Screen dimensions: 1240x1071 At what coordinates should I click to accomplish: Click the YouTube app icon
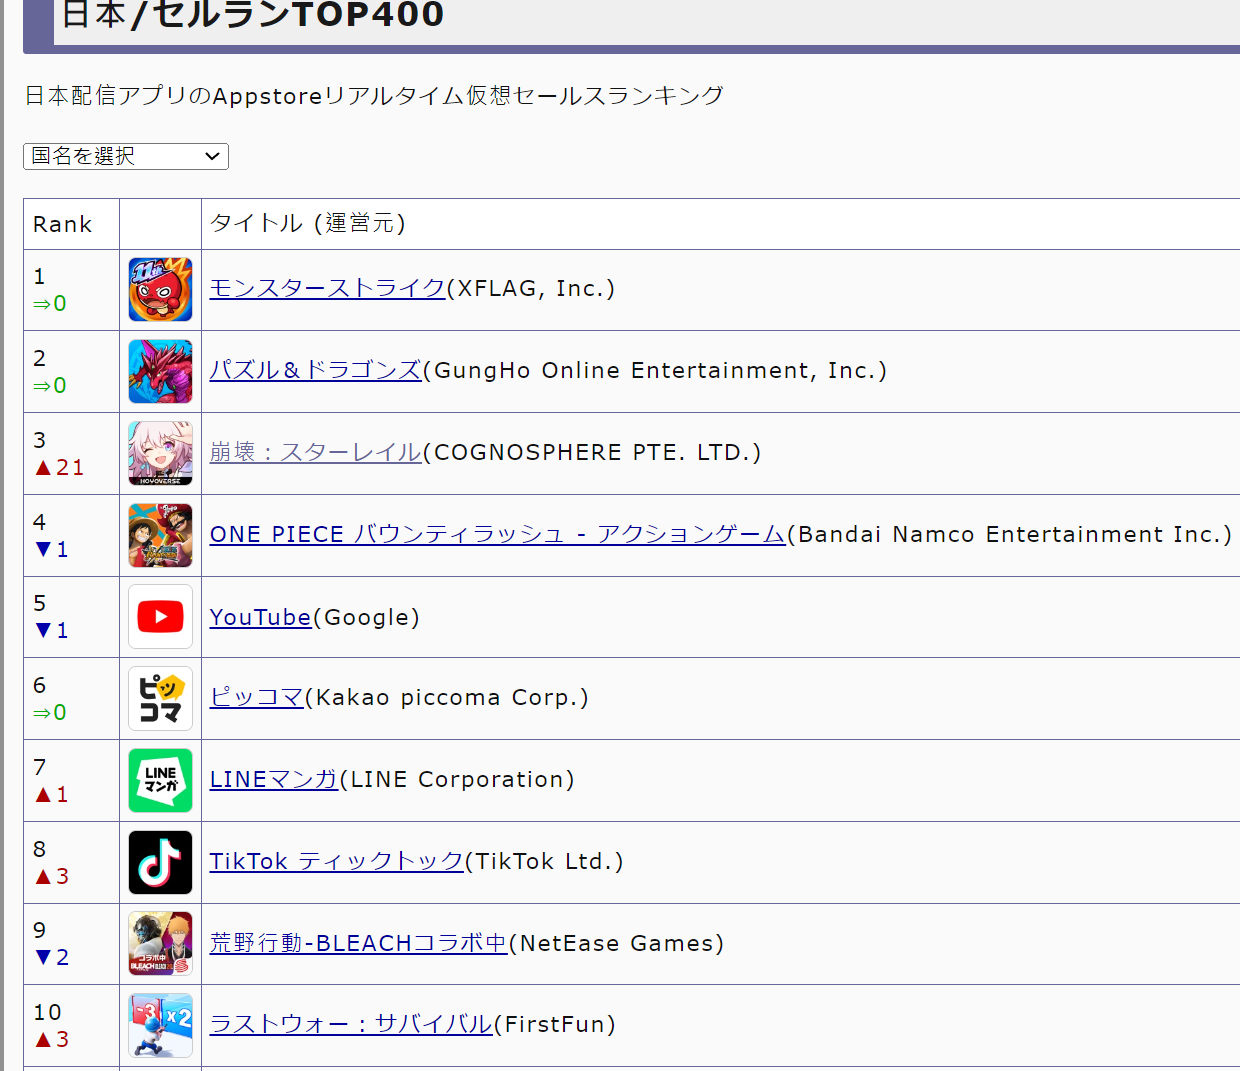[160, 617]
